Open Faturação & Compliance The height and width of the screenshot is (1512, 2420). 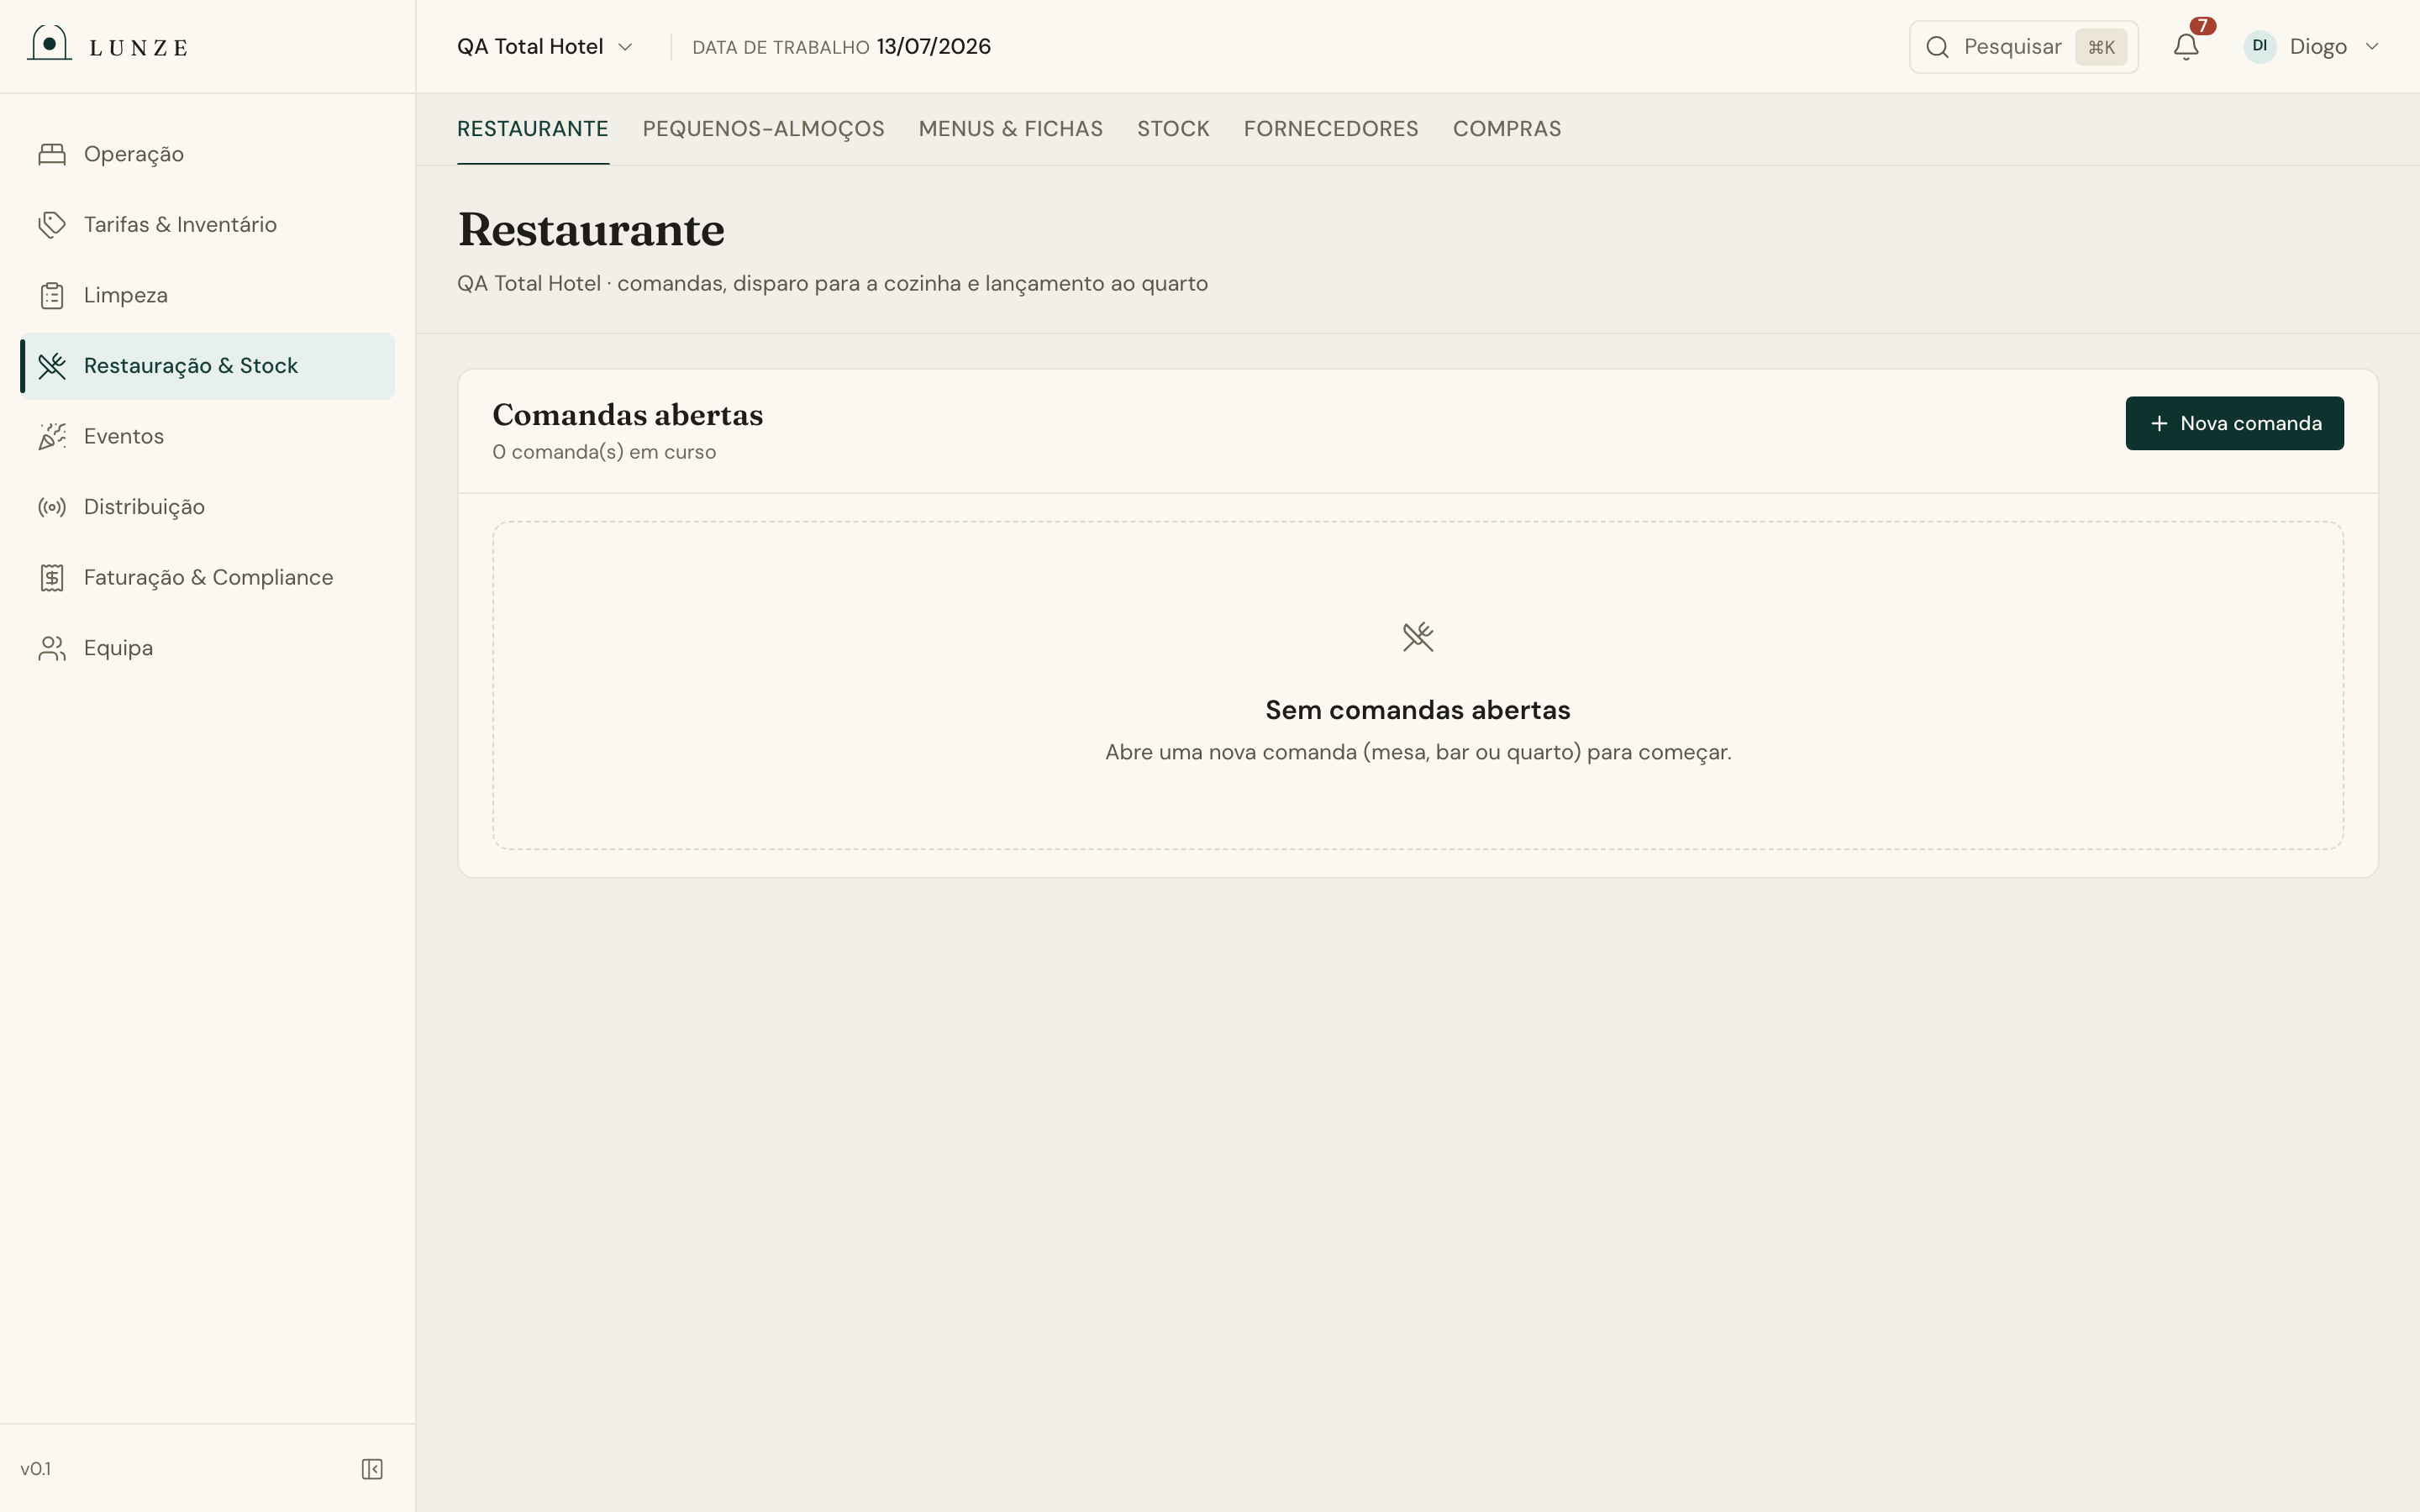coord(207,578)
